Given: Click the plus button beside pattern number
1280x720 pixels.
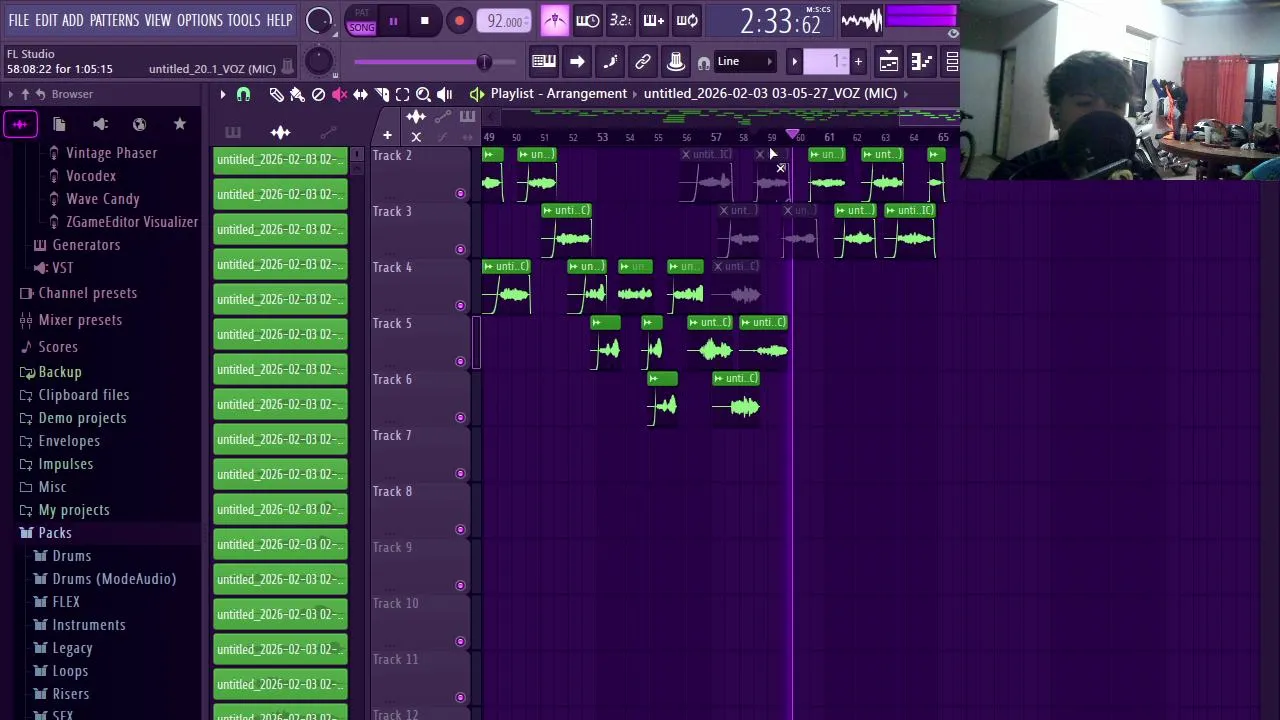Looking at the screenshot, I should pos(858,62).
